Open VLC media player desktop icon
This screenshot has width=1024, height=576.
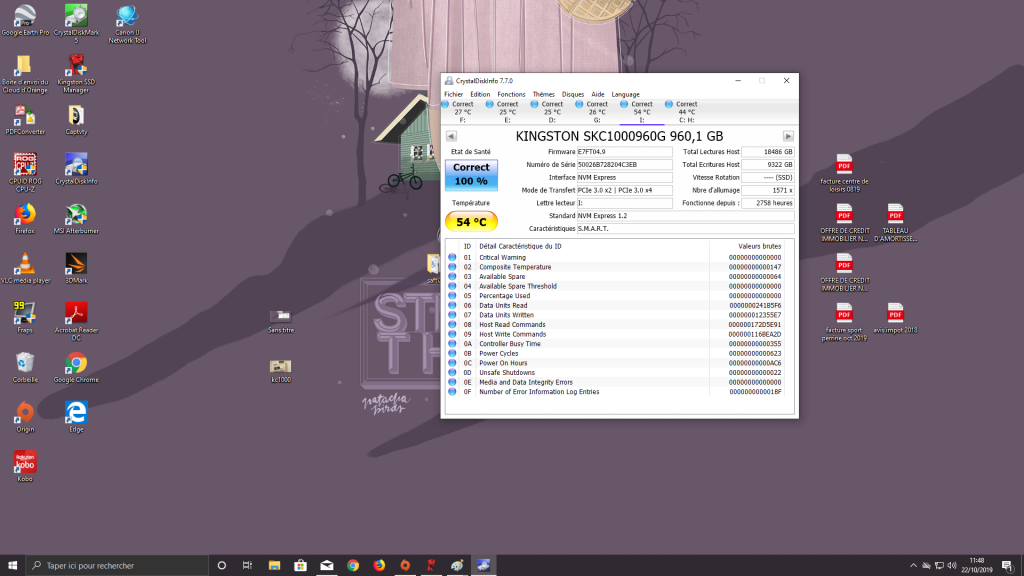coord(25,268)
